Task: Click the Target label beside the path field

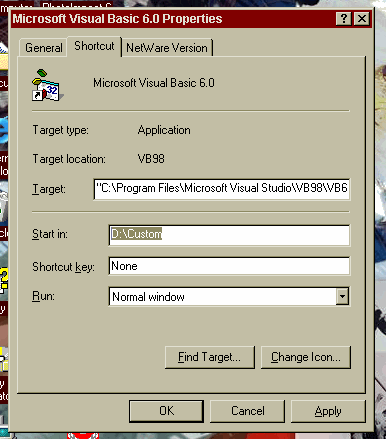Action: [x=49, y=189]
